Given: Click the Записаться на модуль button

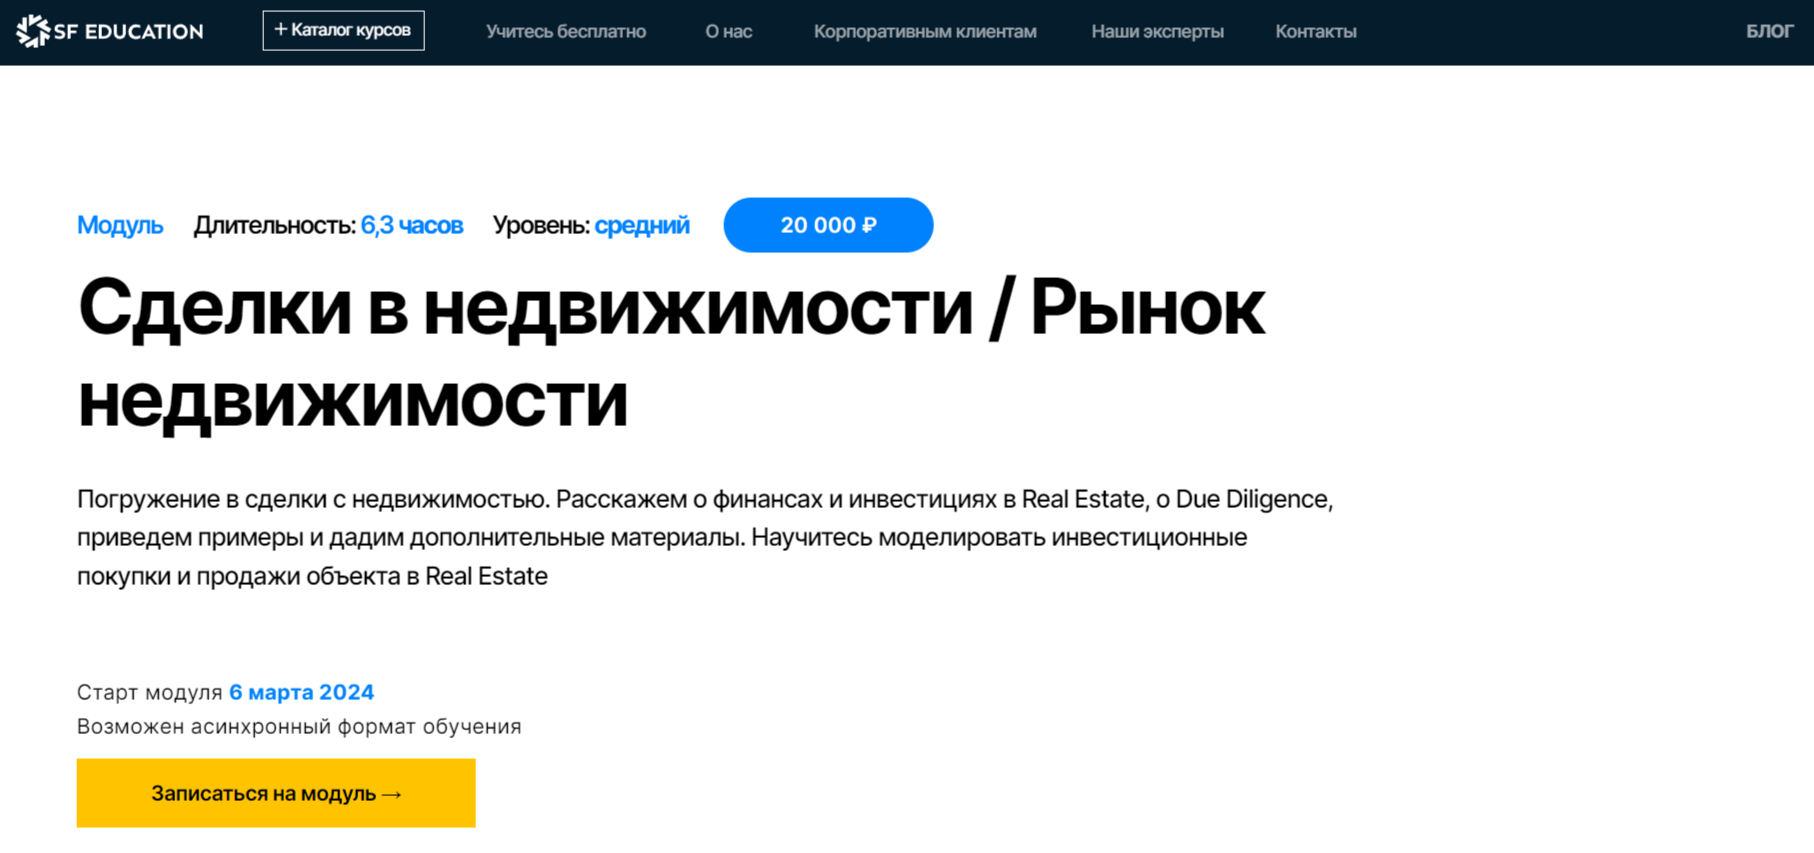Looking at the screenshot, I should 276,793.
